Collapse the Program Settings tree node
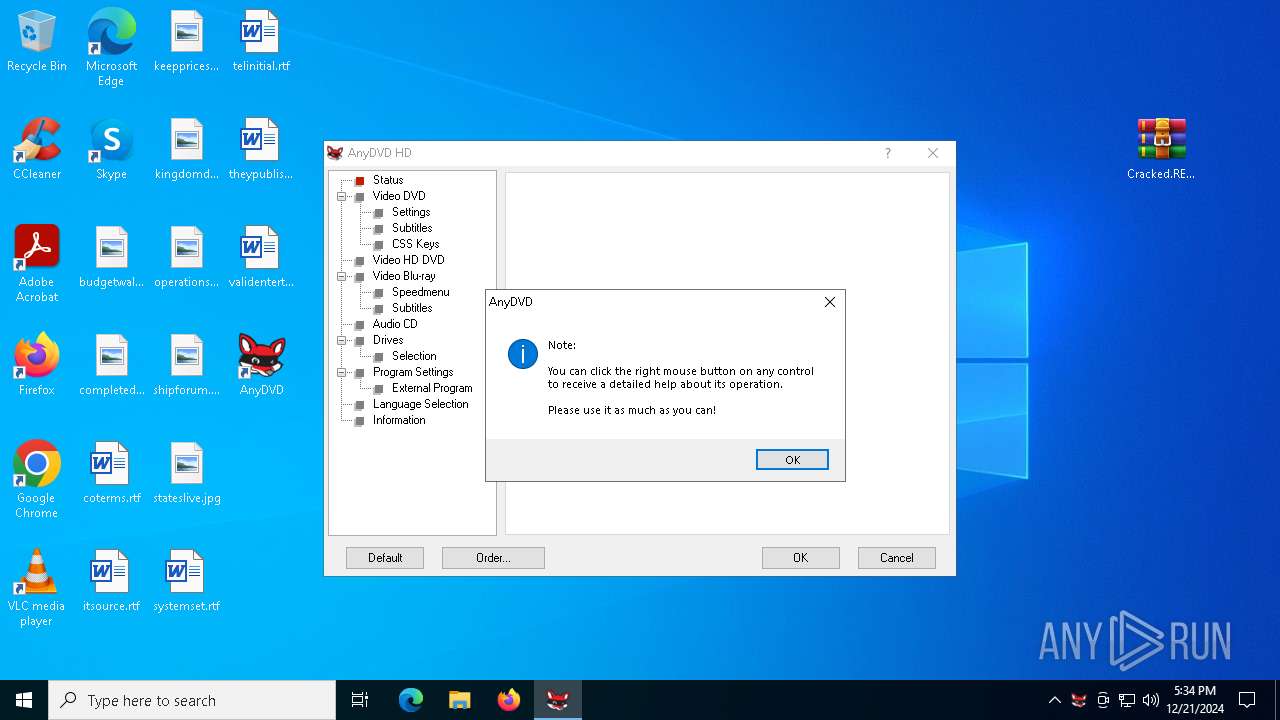Image resolution: width=1280 pixels, height=720 pixels. (342, 372)
